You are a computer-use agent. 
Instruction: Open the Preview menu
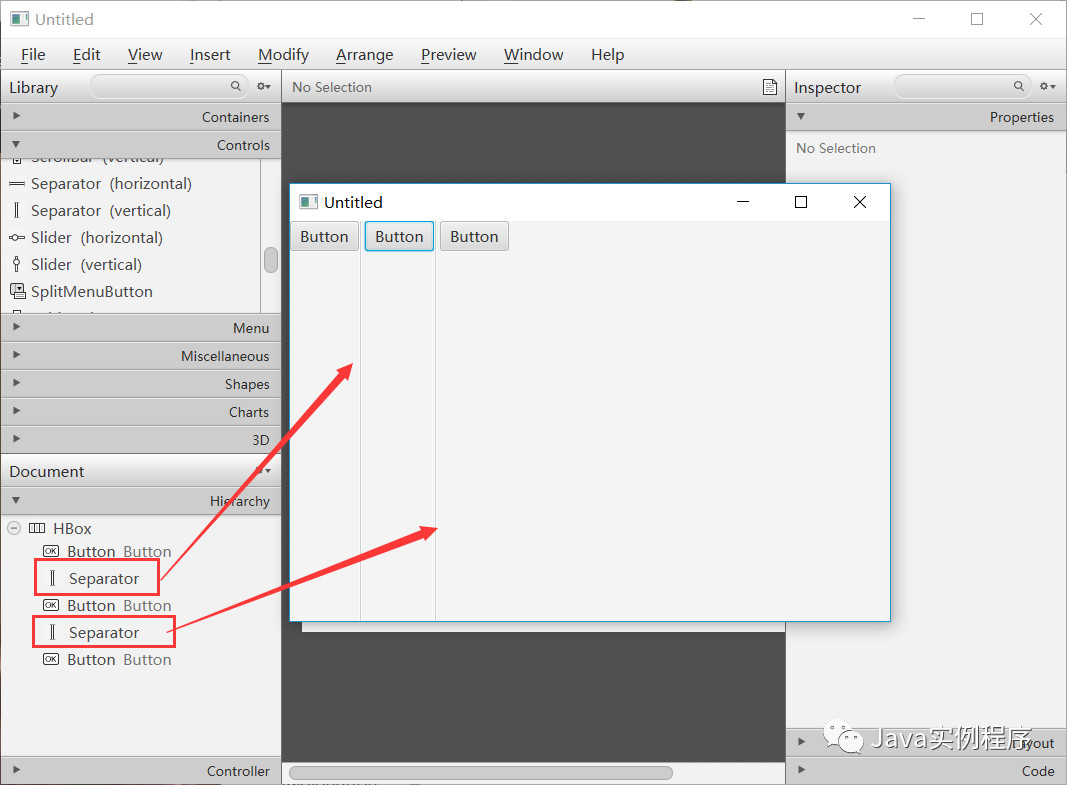[x=447, y=55]
